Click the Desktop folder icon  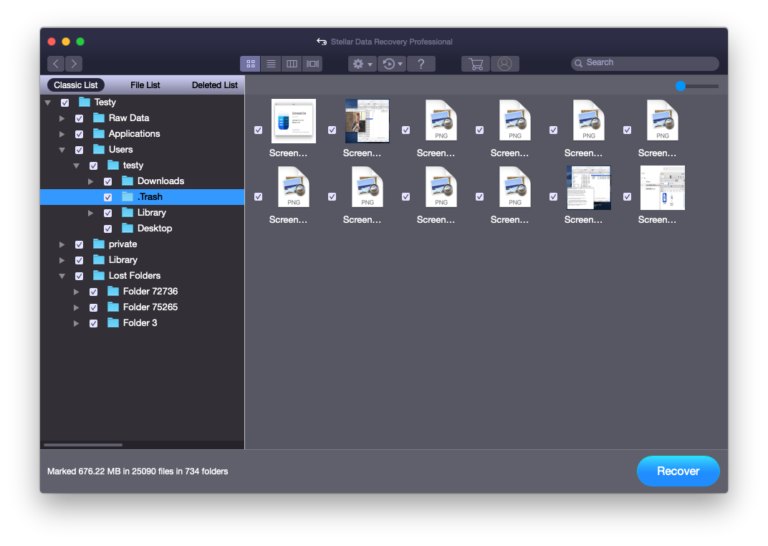point(127,228)
